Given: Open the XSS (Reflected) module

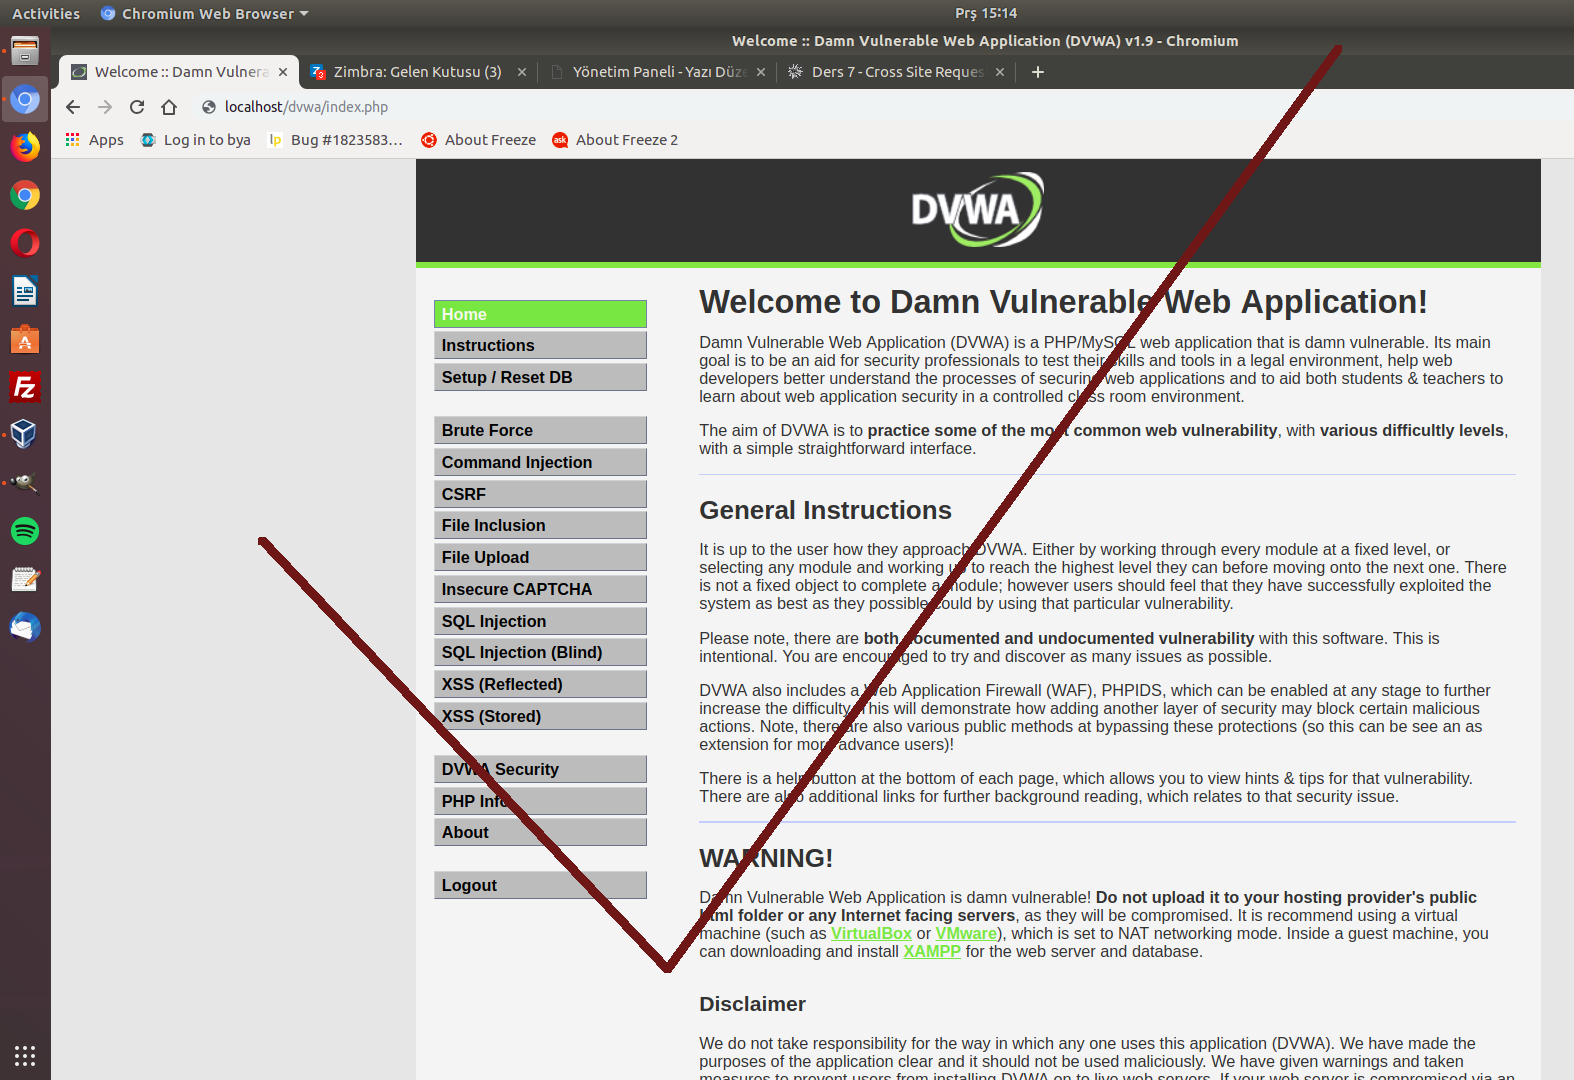Looking at the screenshot, I should pos(540,684).
